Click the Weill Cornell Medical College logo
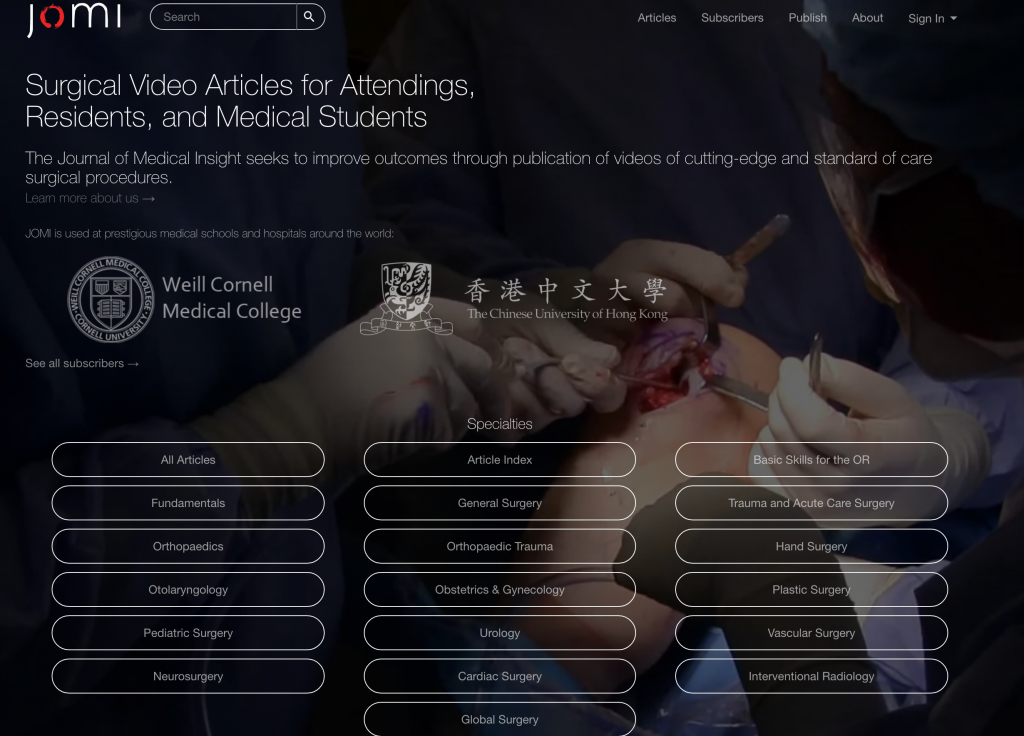Image resolution: width=1024 pixels, height=736 pixels. (x=184, y=299)
